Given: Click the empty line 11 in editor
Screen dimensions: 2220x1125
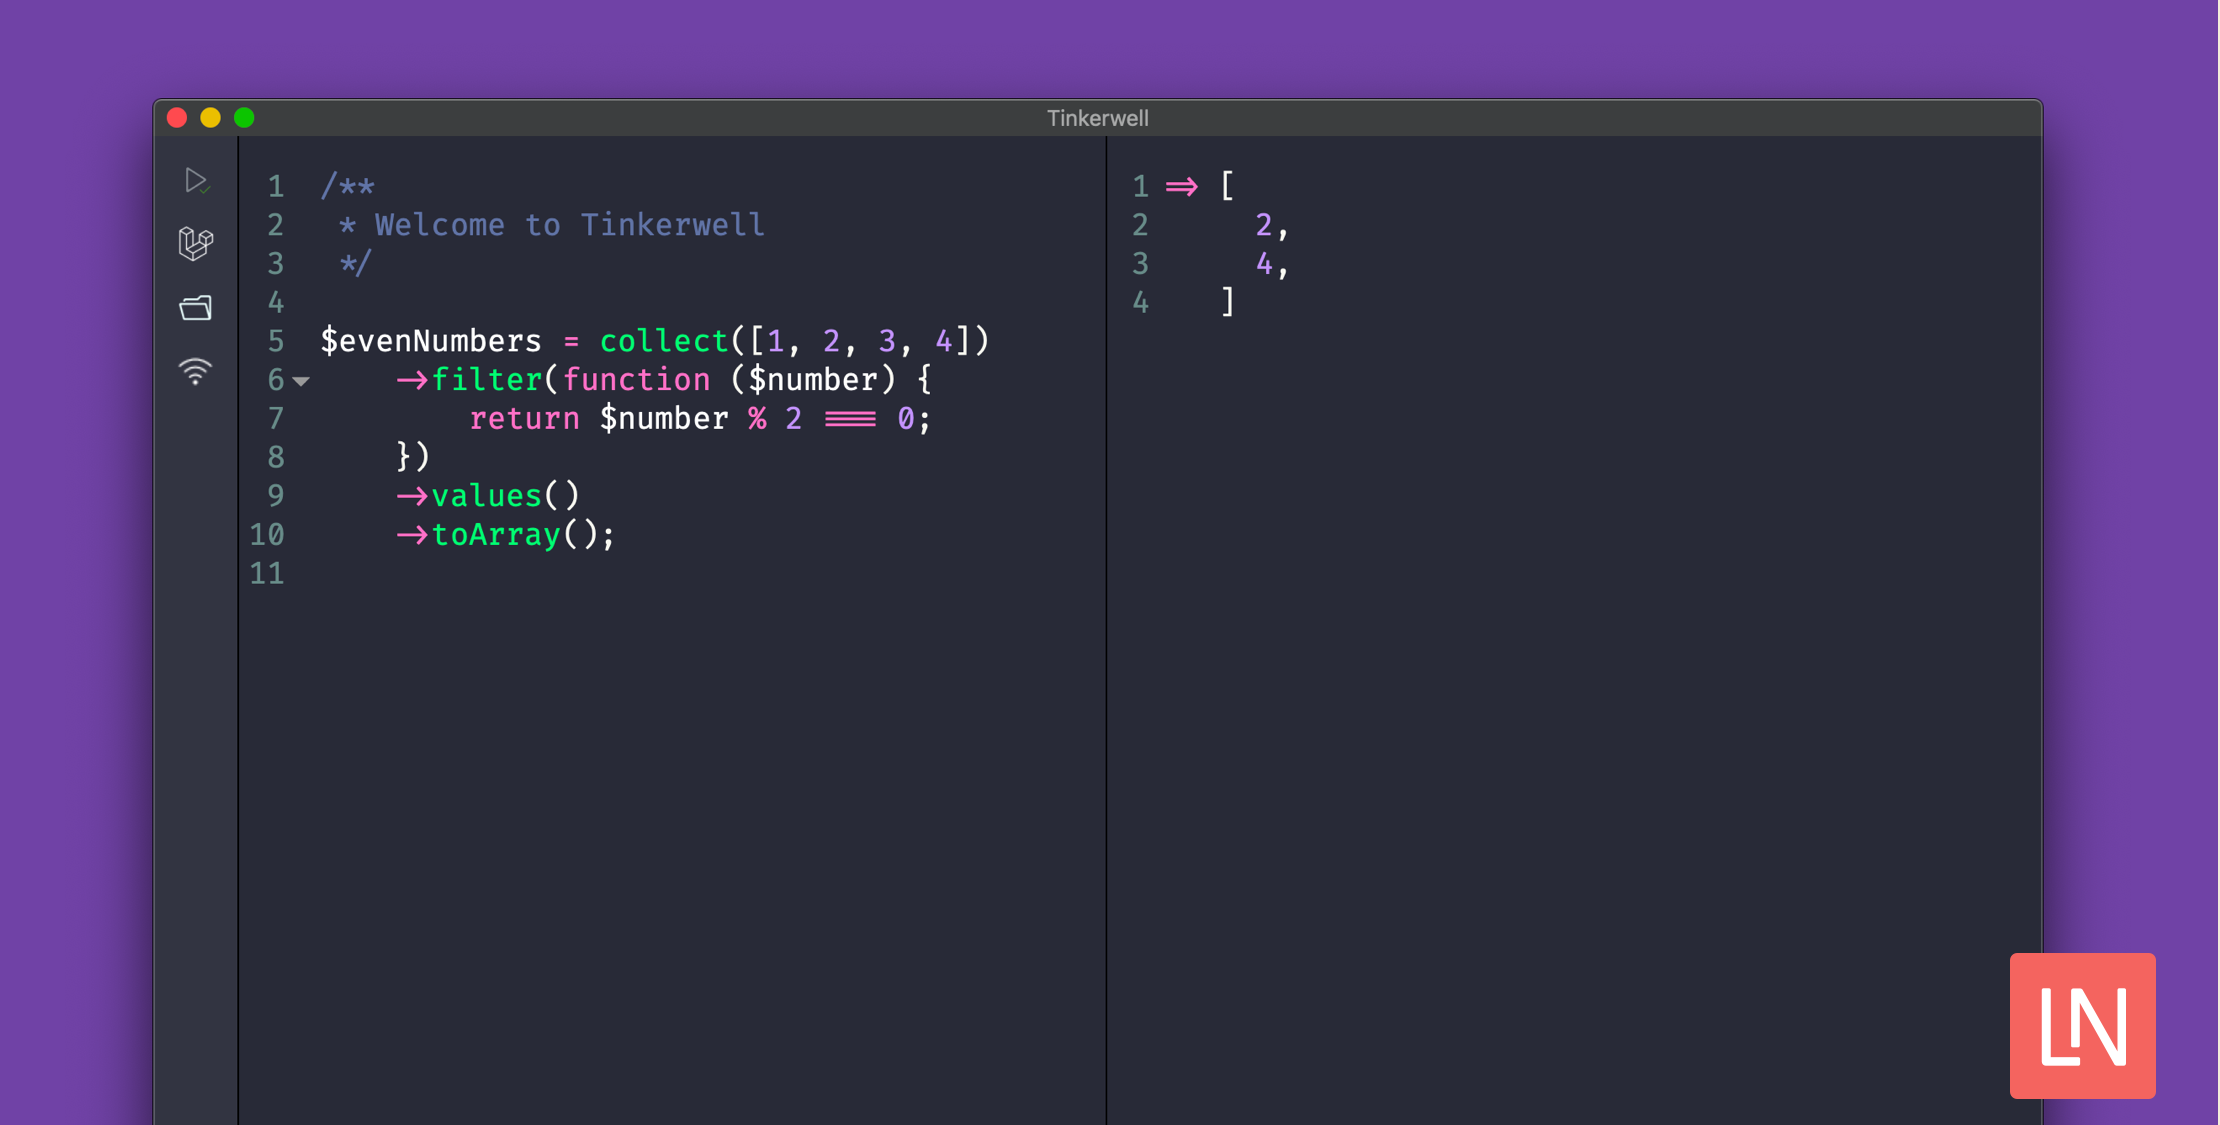Looking at the screenshot, I should click(x=700, y=574).
